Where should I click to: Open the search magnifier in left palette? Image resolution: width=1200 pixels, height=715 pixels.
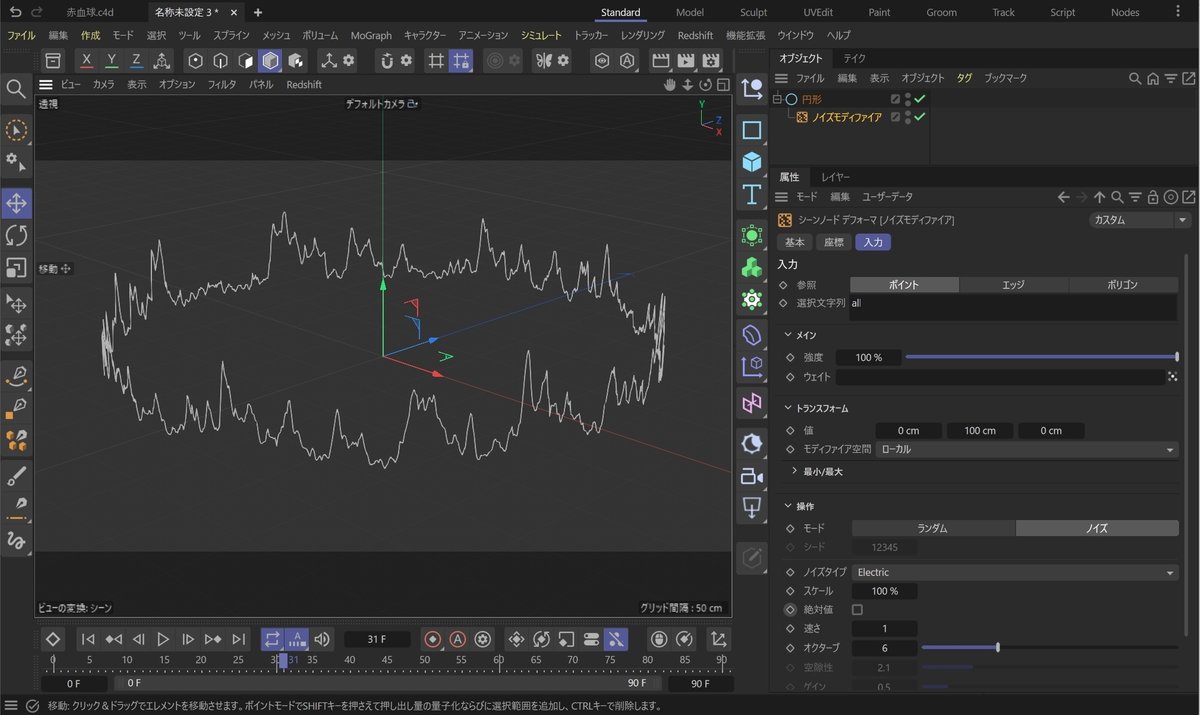tap(16, 90)
